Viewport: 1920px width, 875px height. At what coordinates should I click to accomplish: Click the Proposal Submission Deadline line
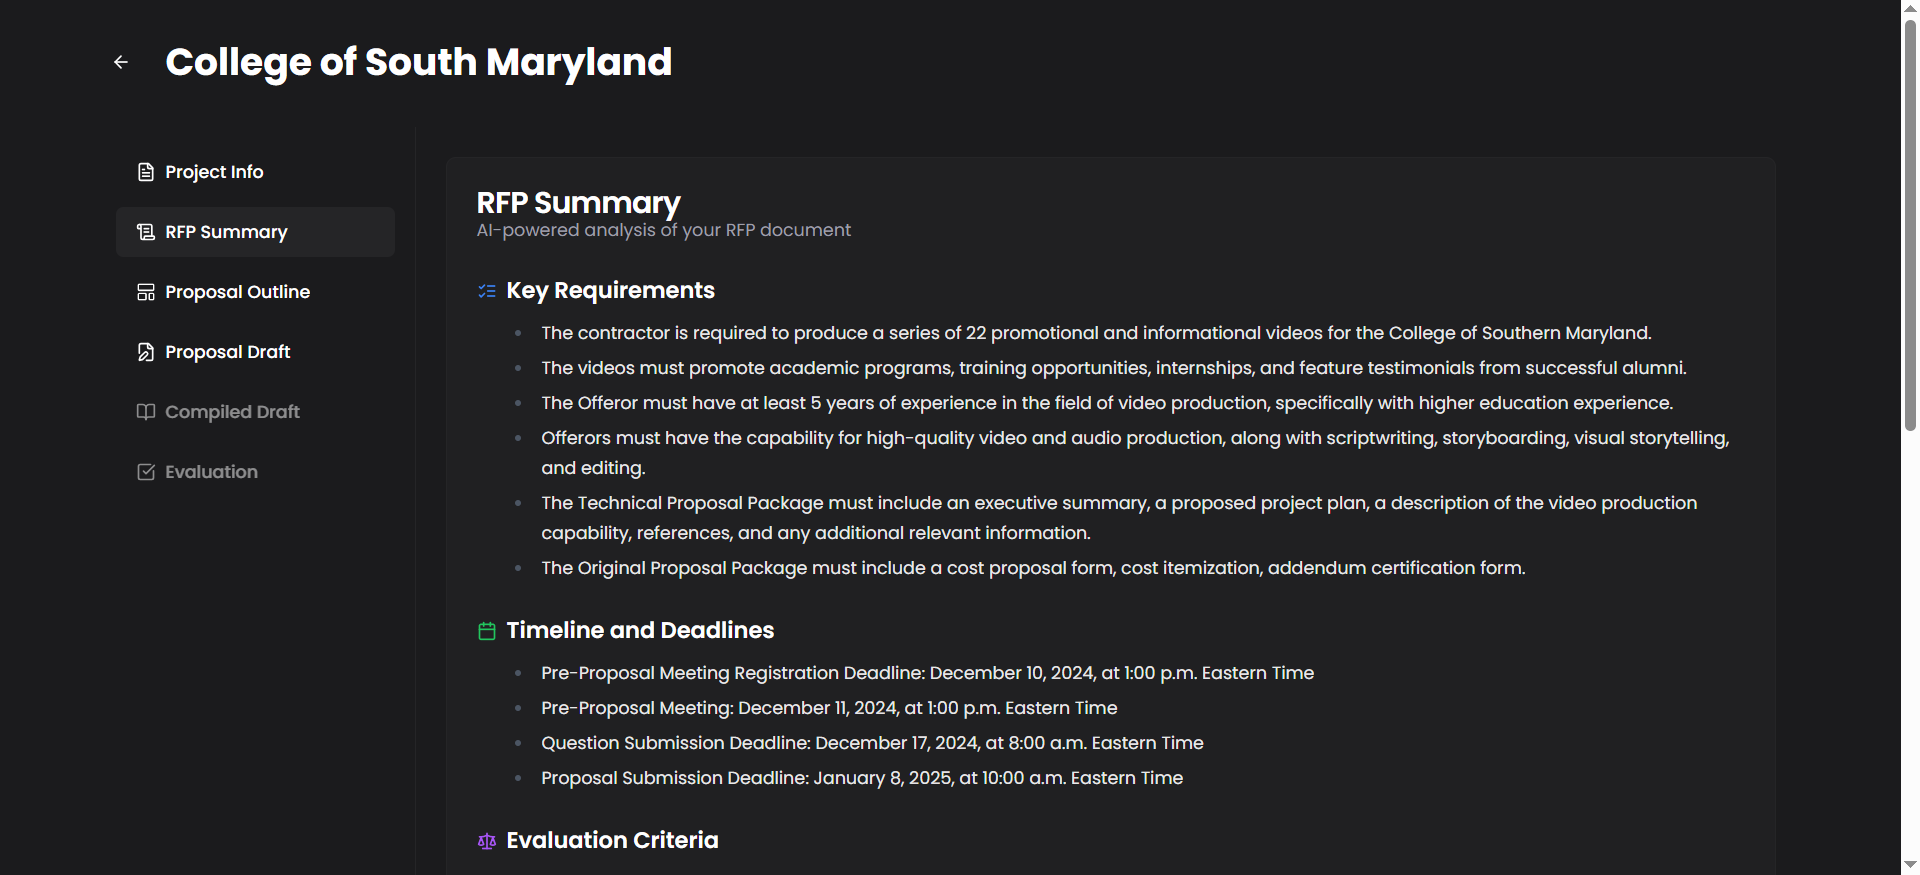861,778
